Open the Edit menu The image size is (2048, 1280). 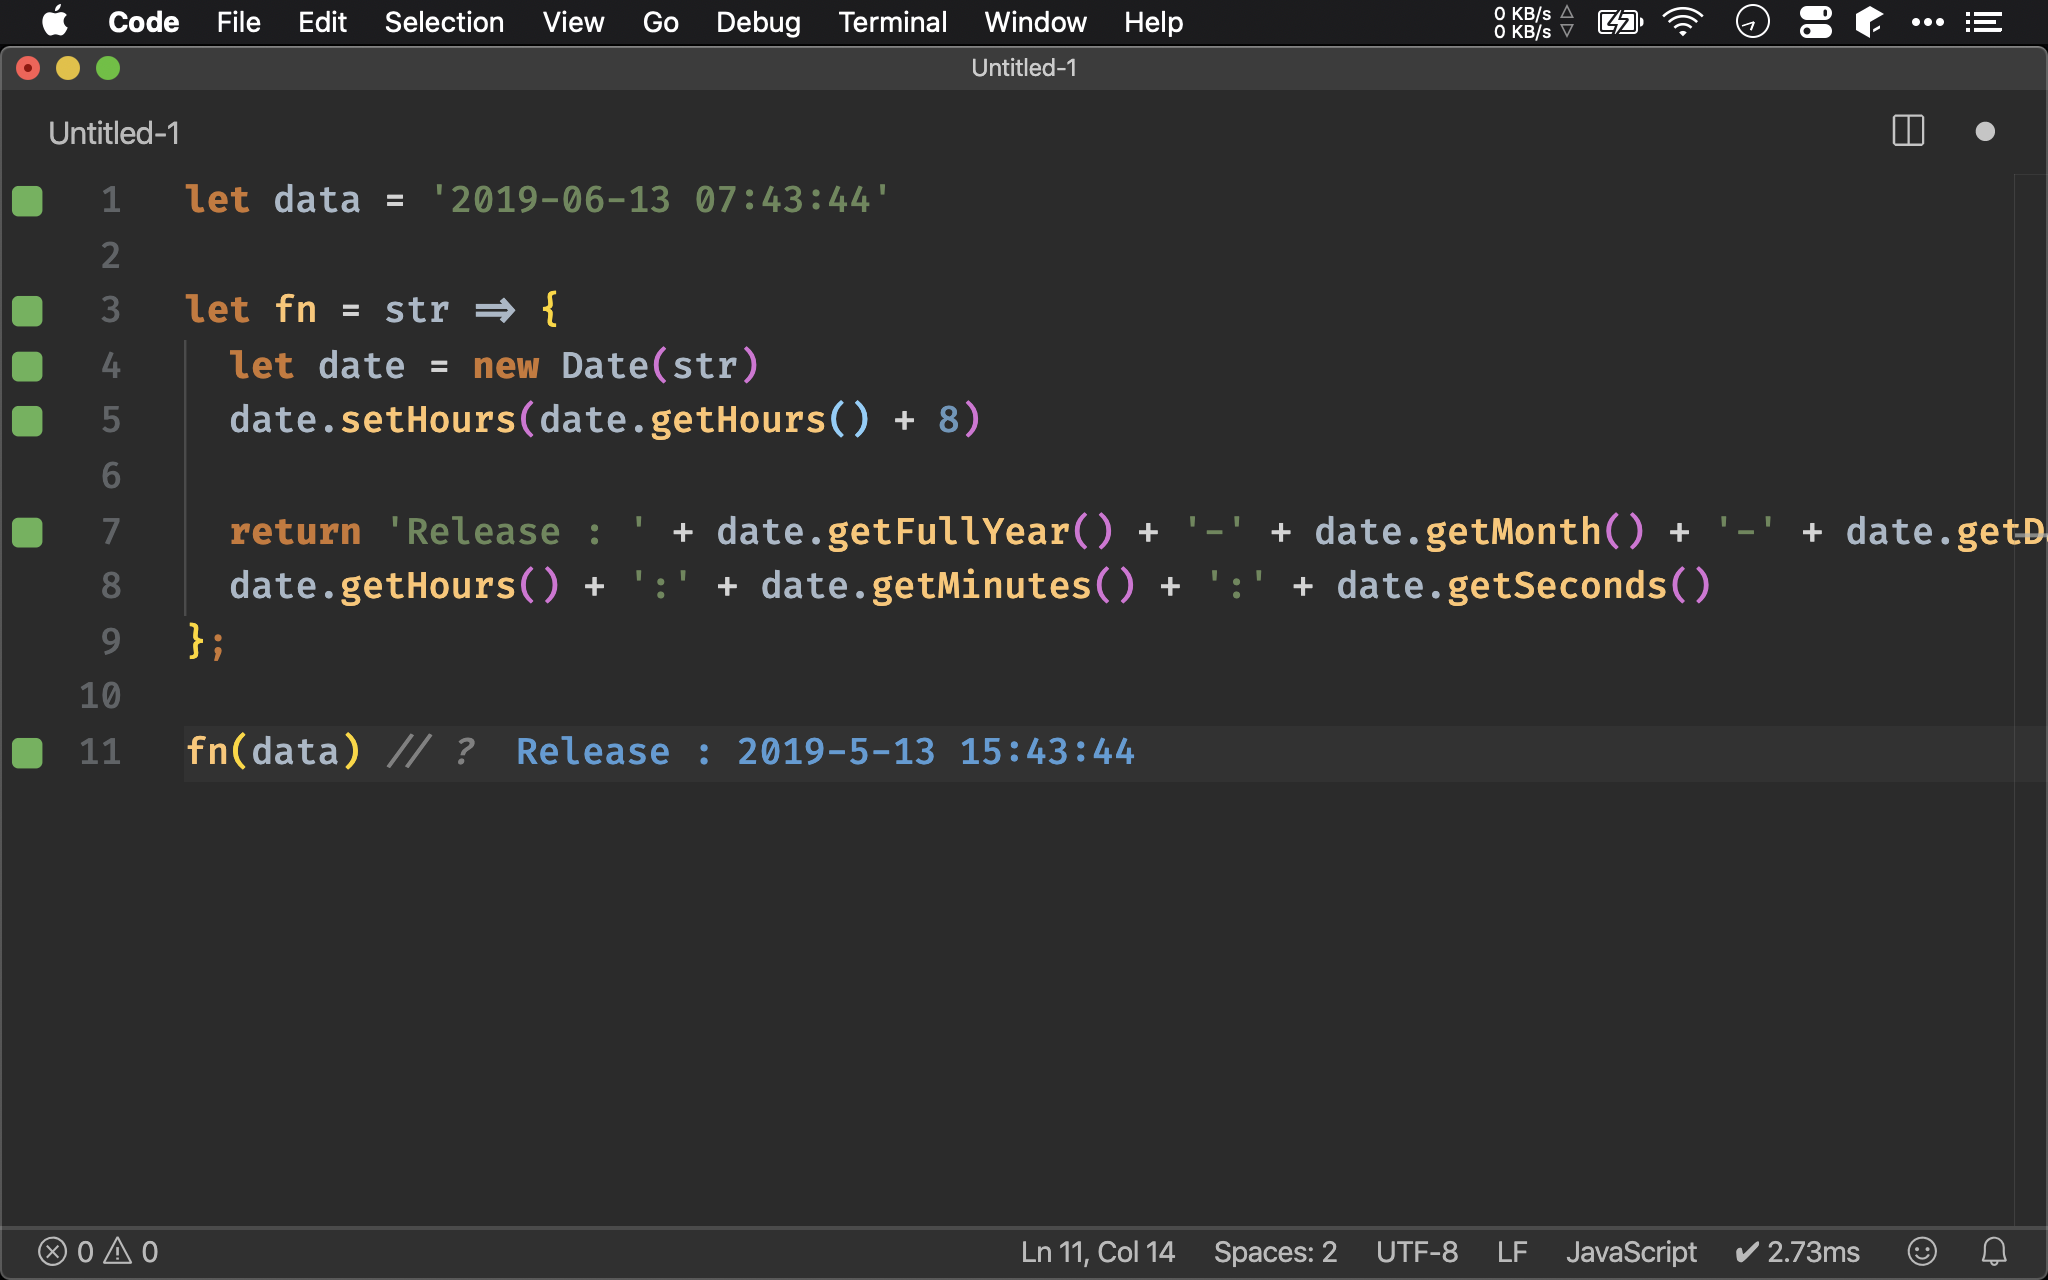click(322, 22)
